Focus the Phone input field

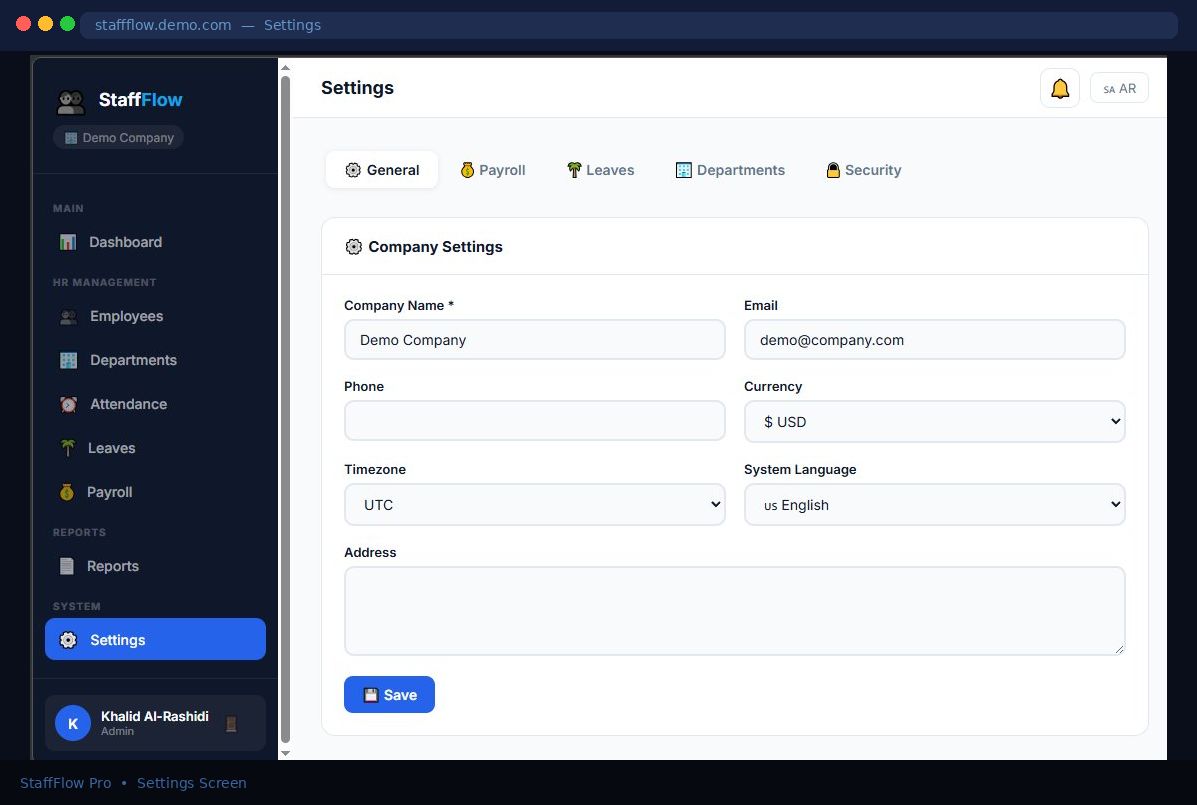pos(534,421)
